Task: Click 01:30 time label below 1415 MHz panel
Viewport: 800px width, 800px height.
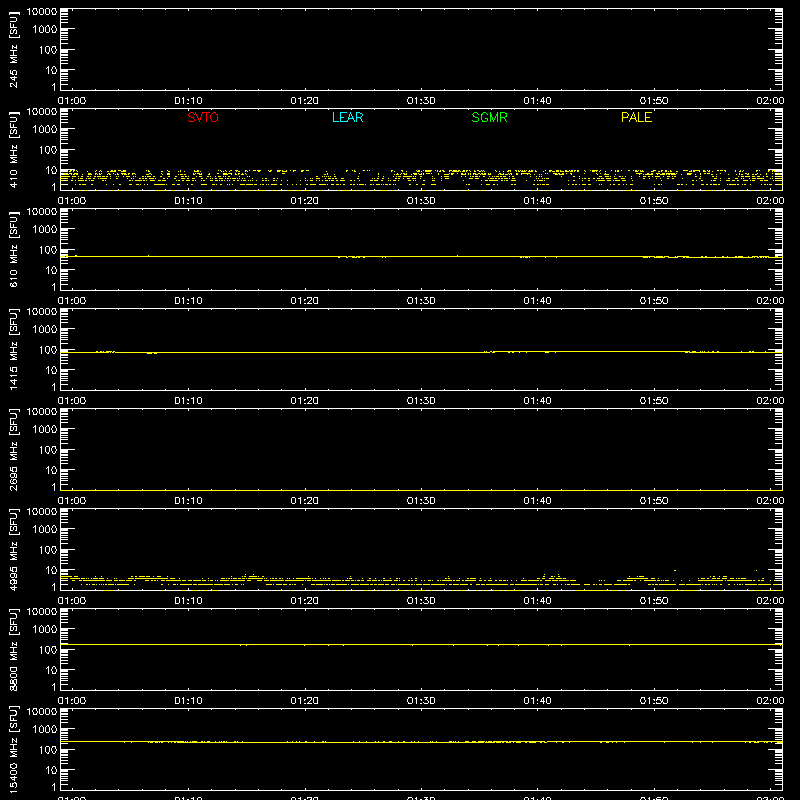Action: [421, 401]
